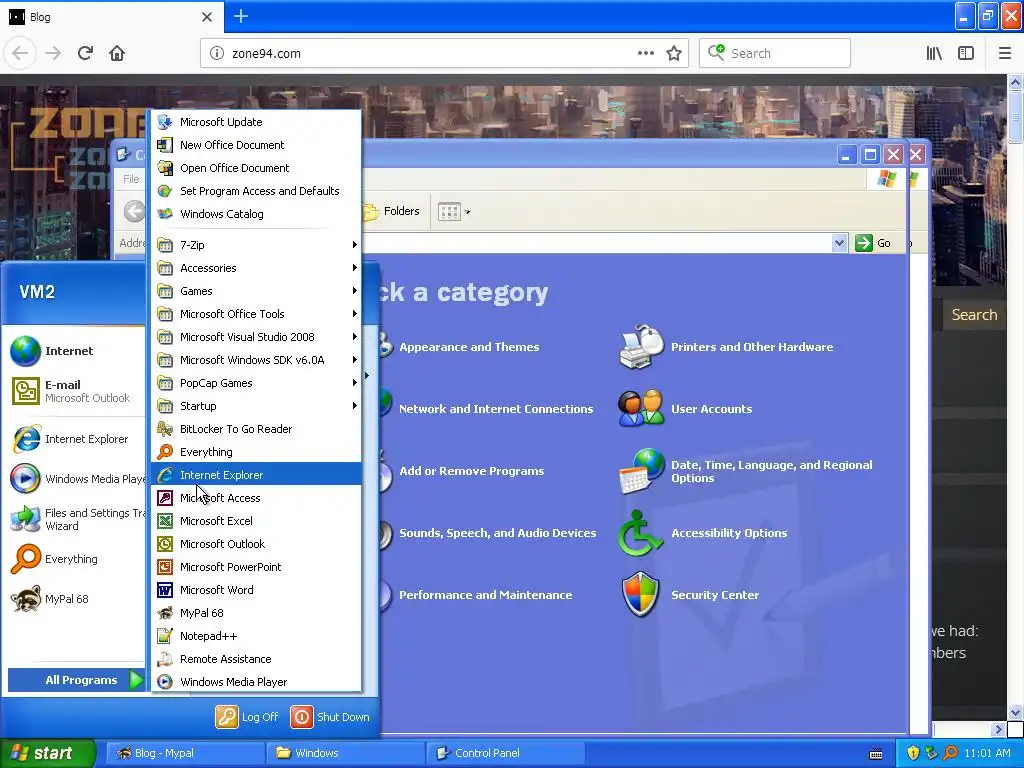Bookmark this page with the star icon
This screenshot has width=1024, height=768.
point(674,54)
